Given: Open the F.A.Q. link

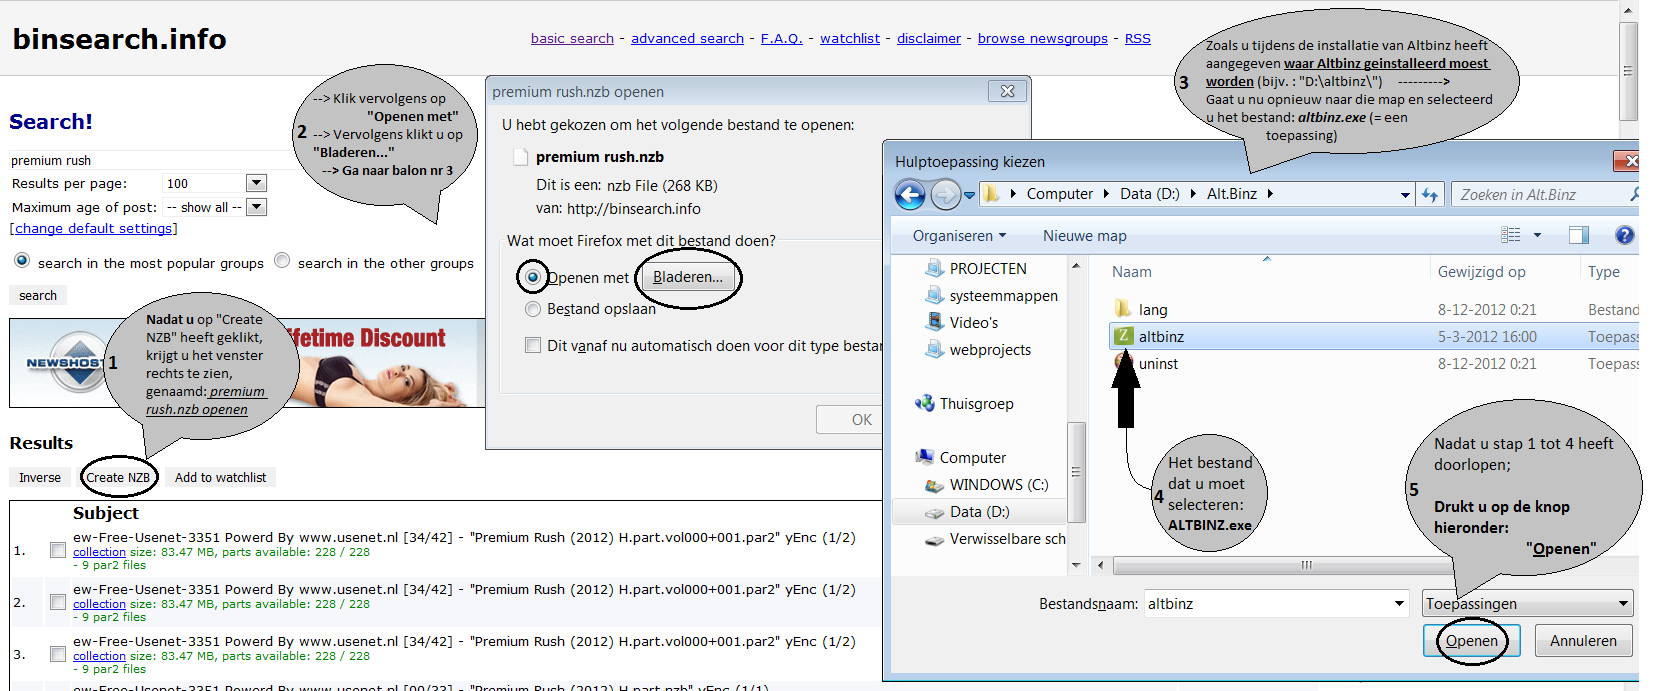Looking at the screenshot, I should 782,38.
